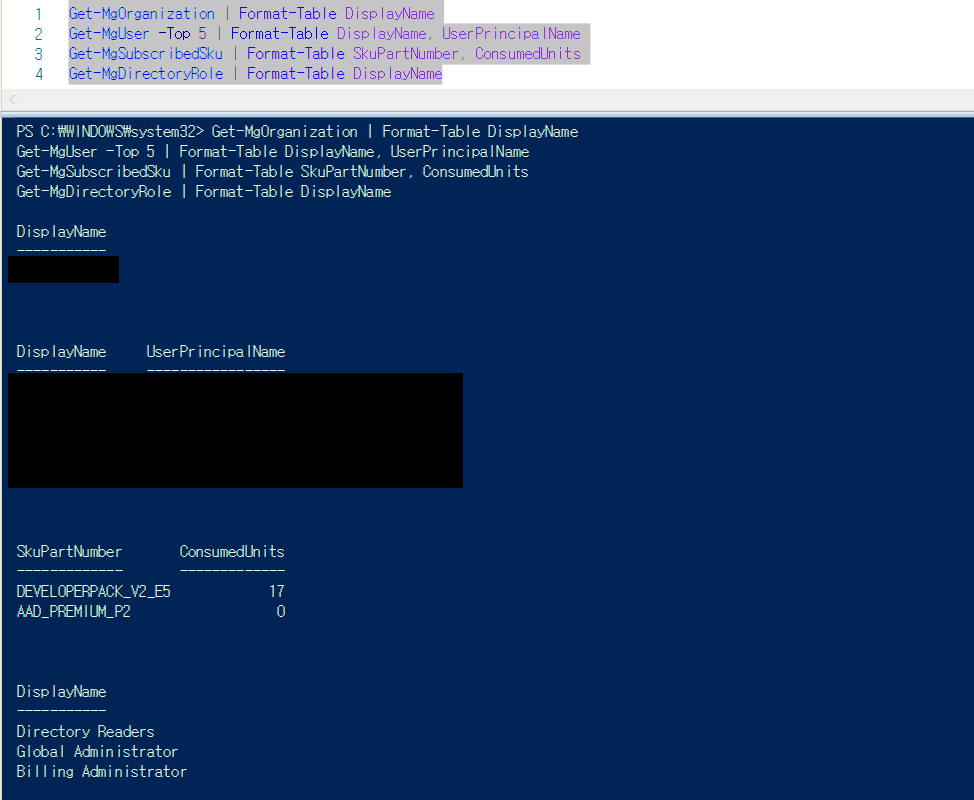Click the script pane's left scroll arrow

[12, 99]
